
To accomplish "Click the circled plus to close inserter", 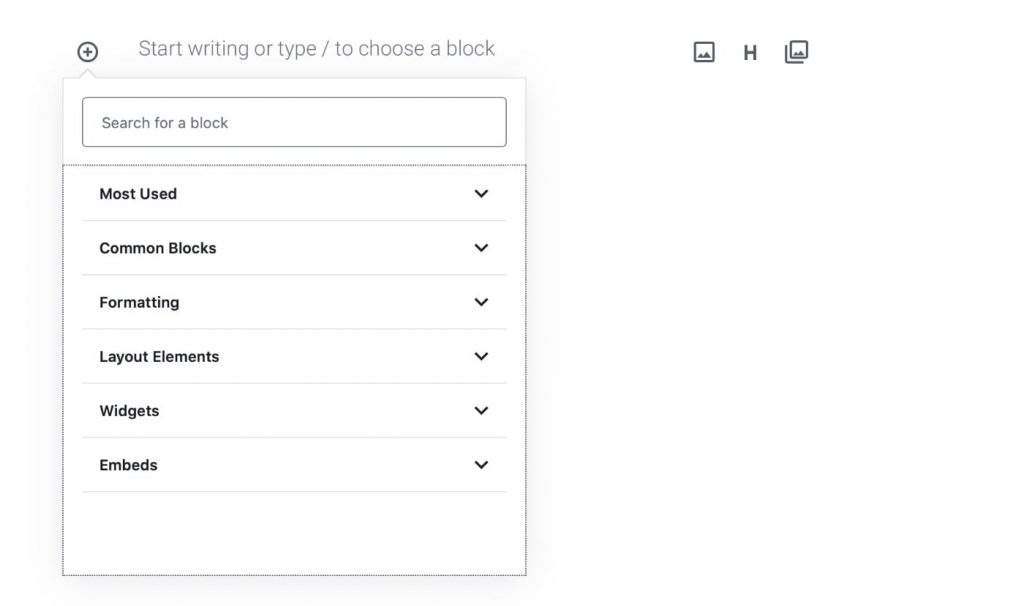I will click(x=86, y=50).
